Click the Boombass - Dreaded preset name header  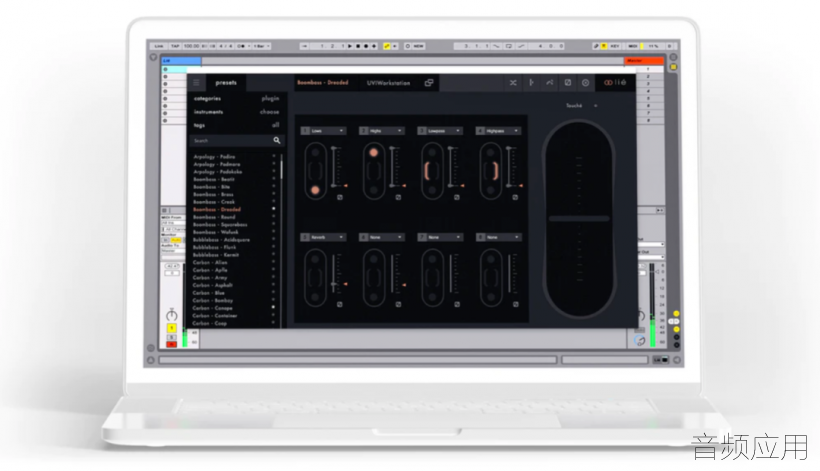click(323, 83)
